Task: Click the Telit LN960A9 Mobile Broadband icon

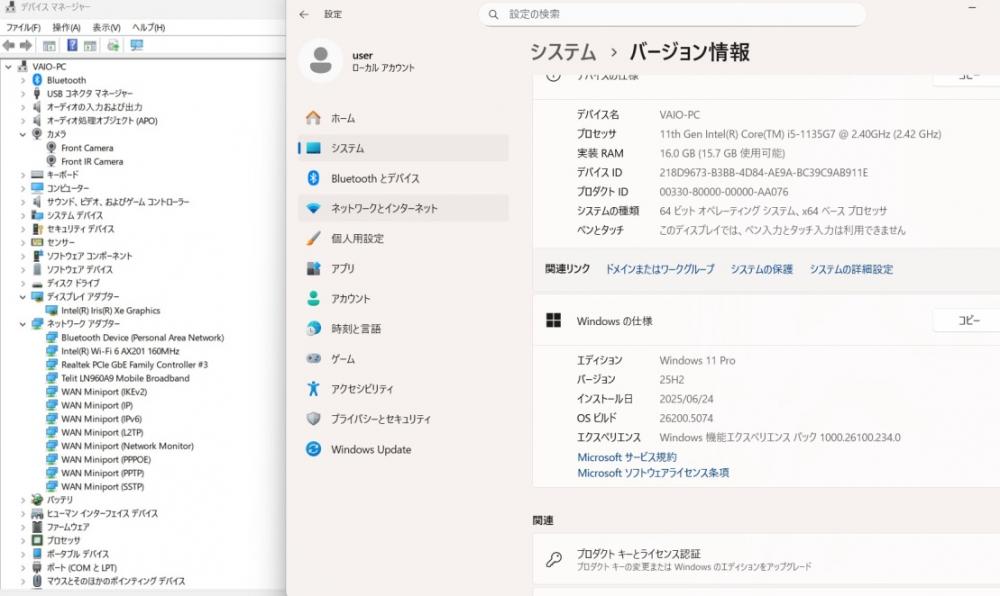Action: point(52,378)
